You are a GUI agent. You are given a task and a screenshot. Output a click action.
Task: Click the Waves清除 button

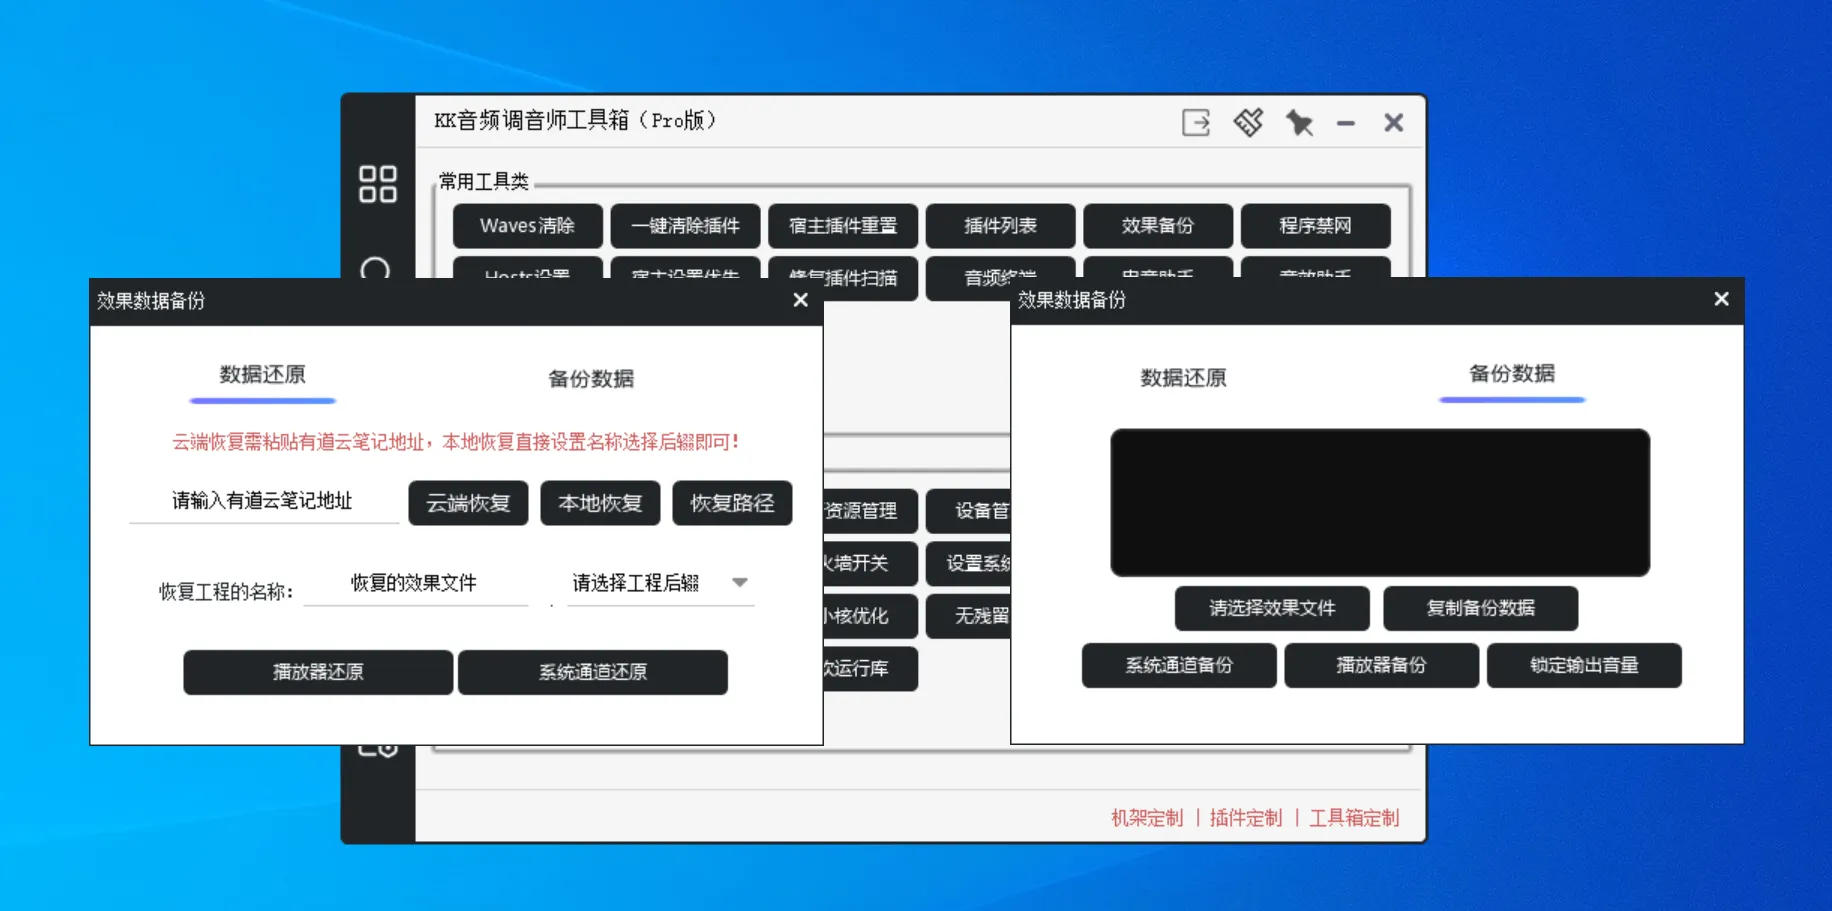[x=527, y=226]
